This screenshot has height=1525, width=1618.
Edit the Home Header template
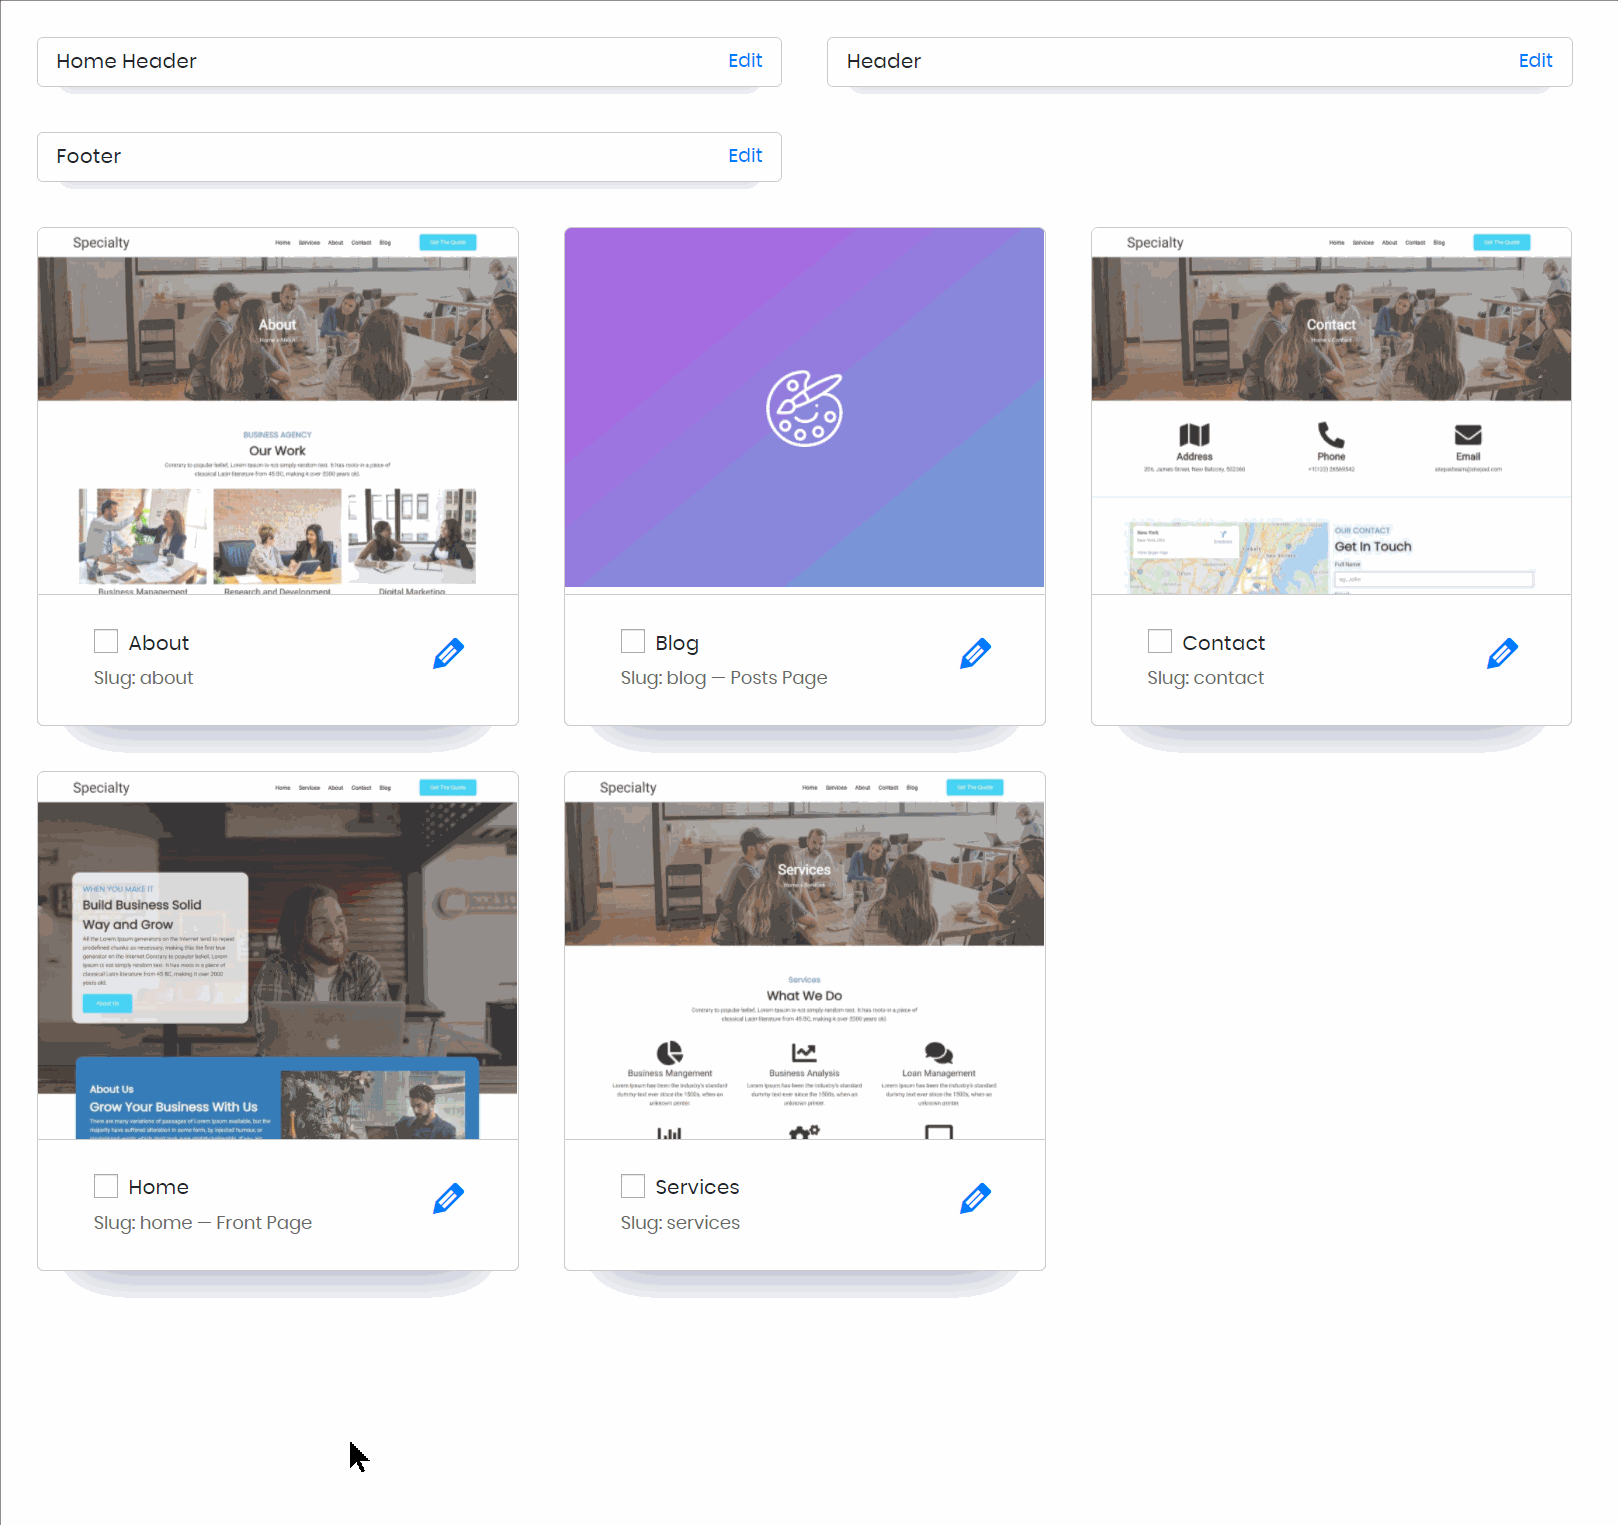pos(745,61)
